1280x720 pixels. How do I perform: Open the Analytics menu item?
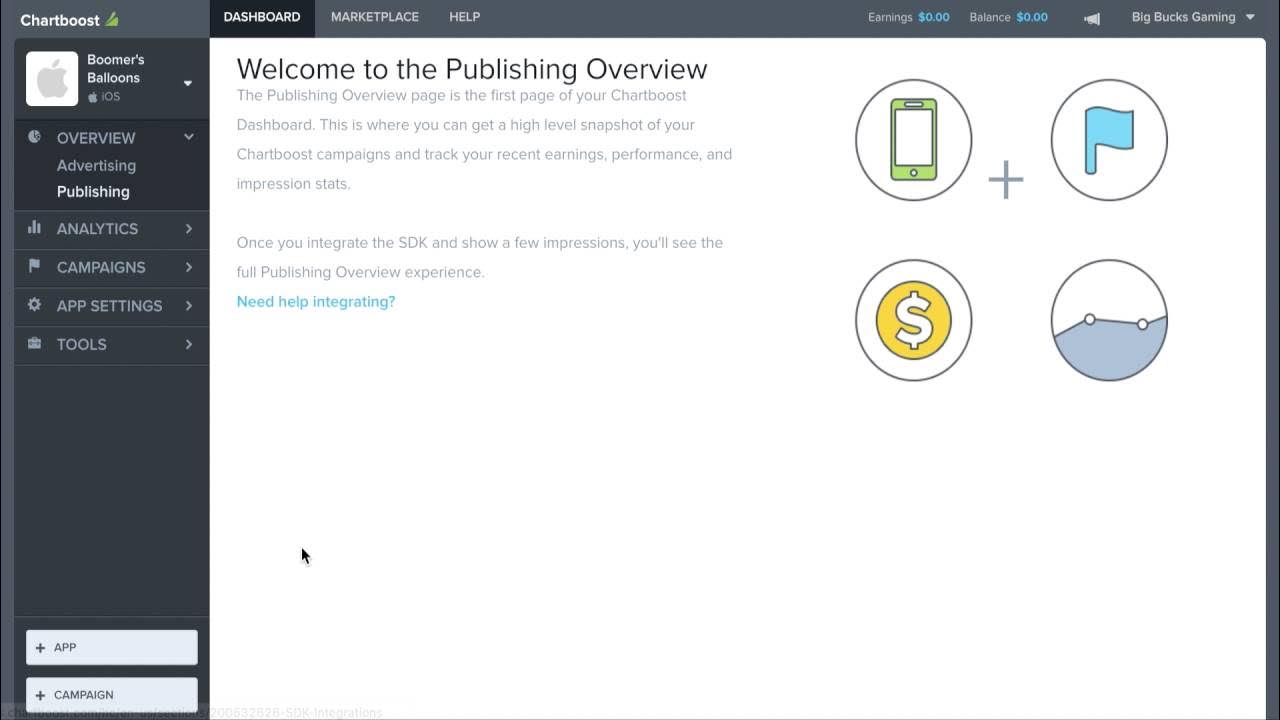[111, 229]
